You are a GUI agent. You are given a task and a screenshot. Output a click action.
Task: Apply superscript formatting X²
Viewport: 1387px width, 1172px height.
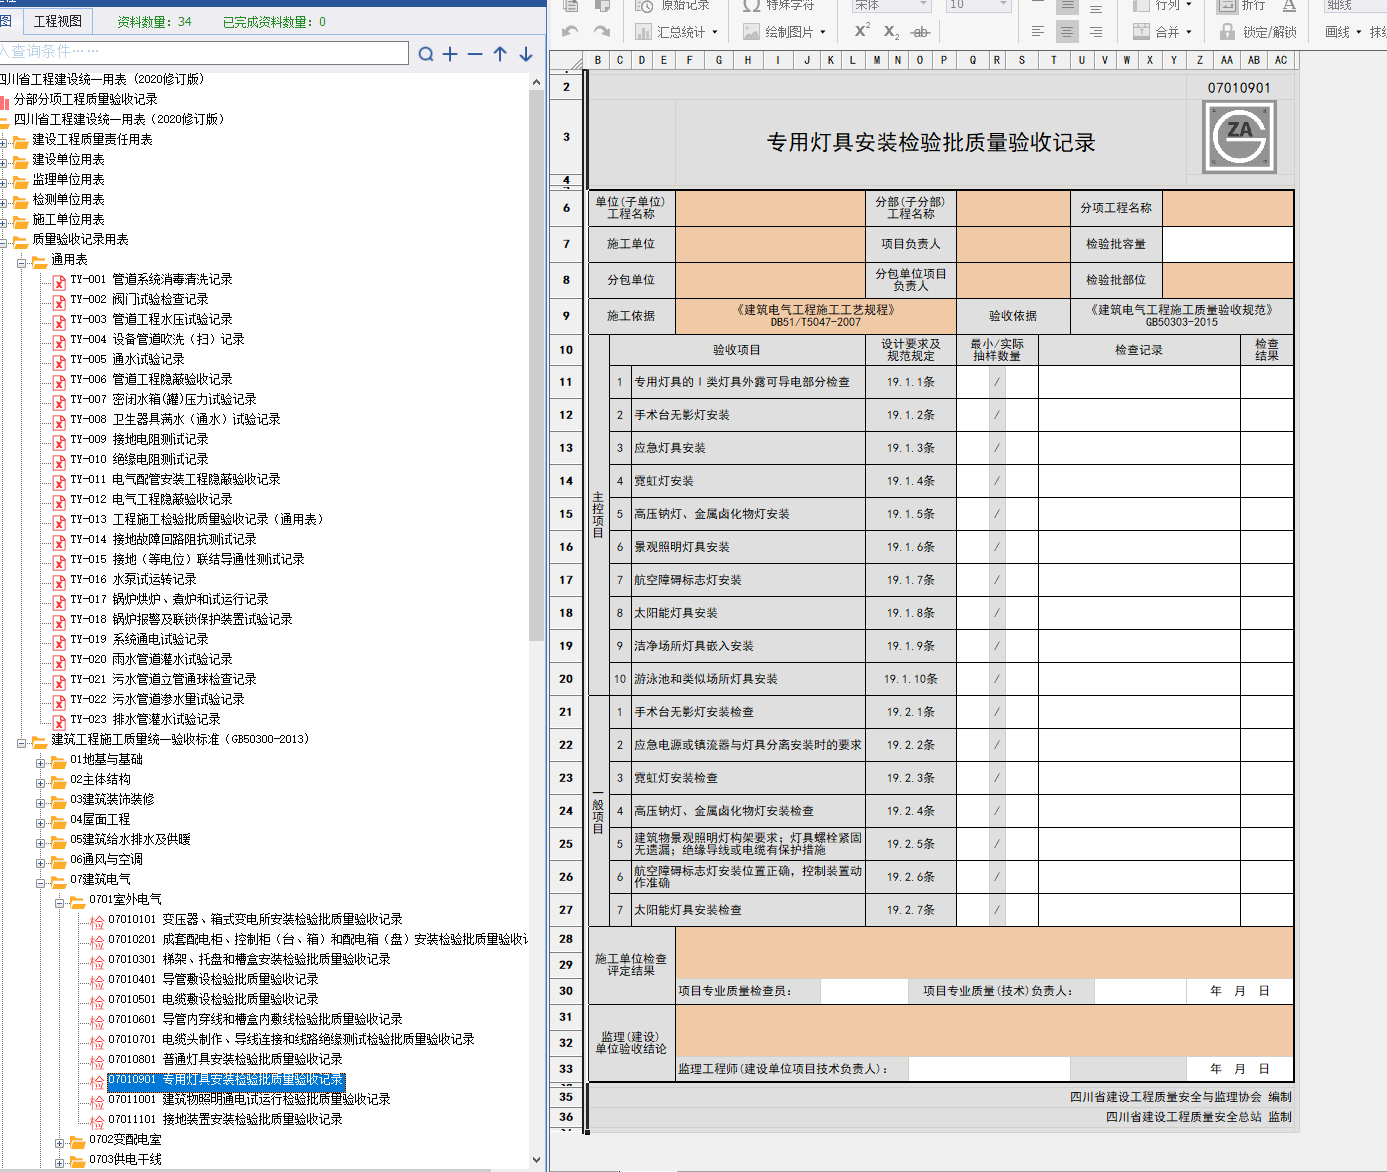point(861,31)
